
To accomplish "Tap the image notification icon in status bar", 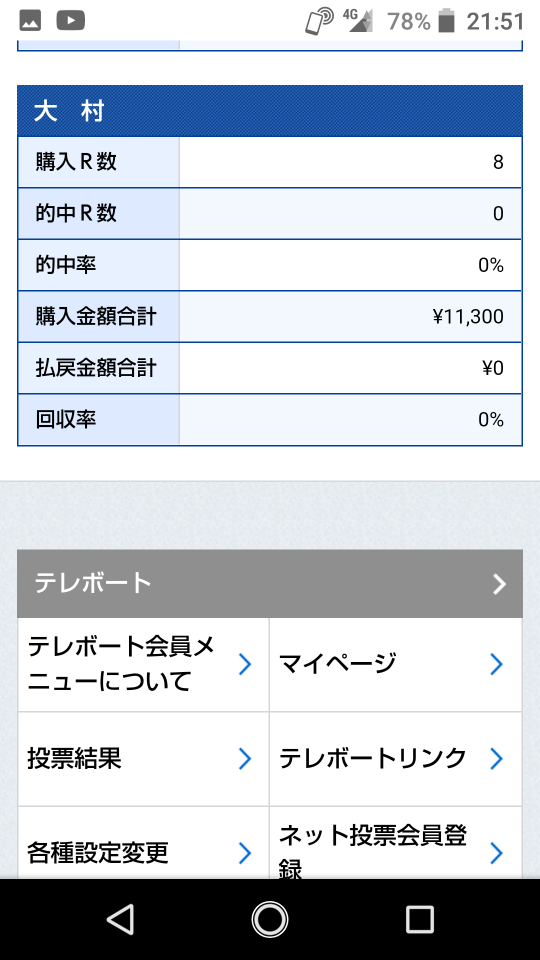I will click(30, 21).
